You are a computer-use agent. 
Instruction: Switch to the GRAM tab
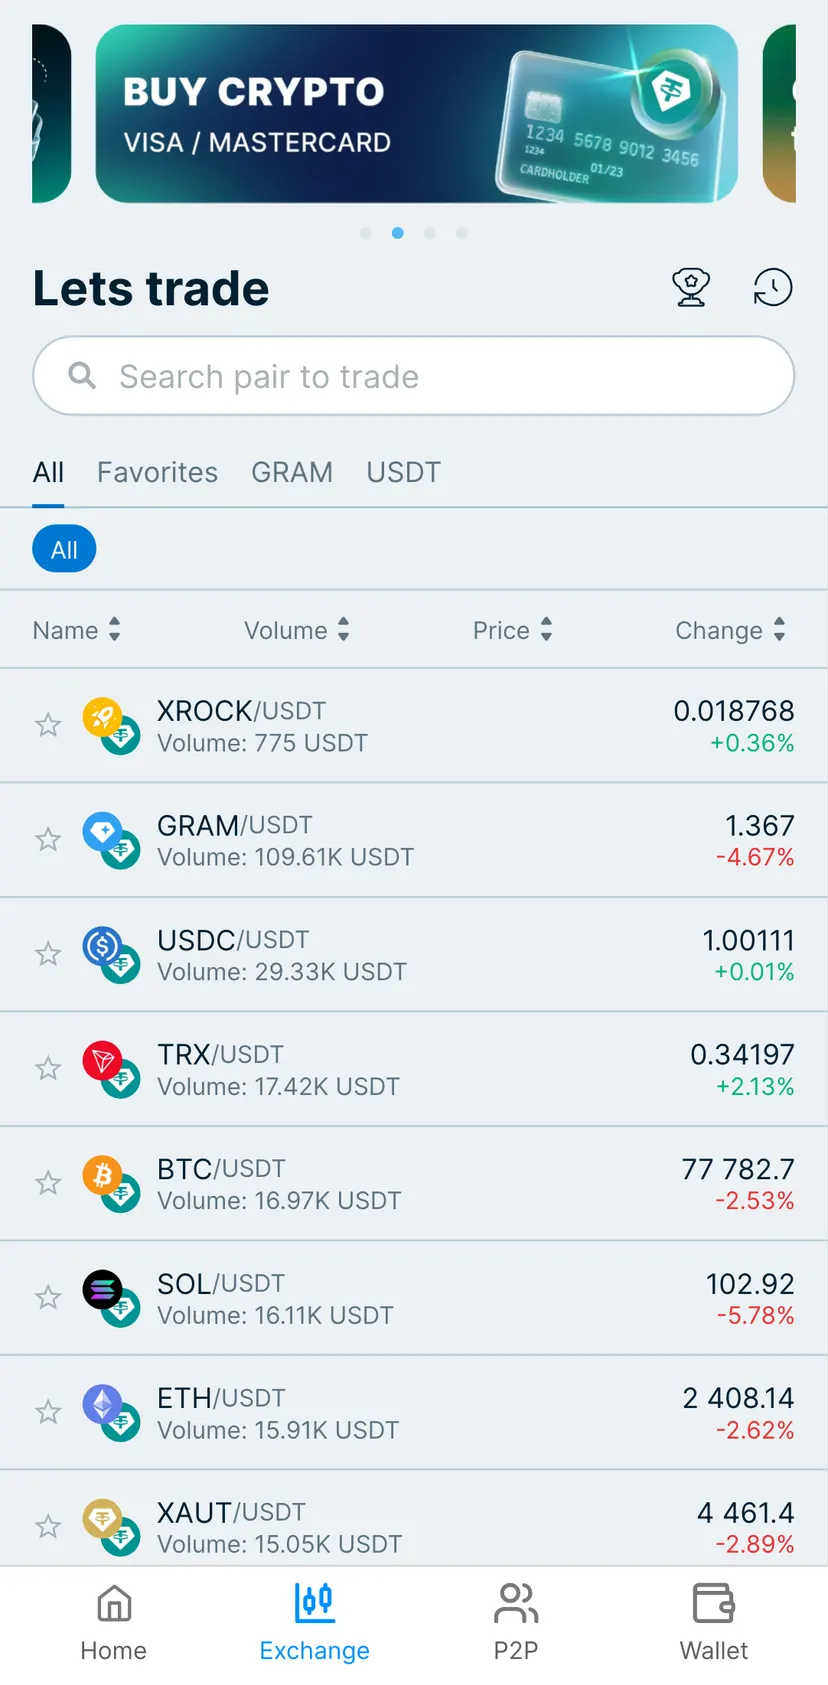(292, 472)
